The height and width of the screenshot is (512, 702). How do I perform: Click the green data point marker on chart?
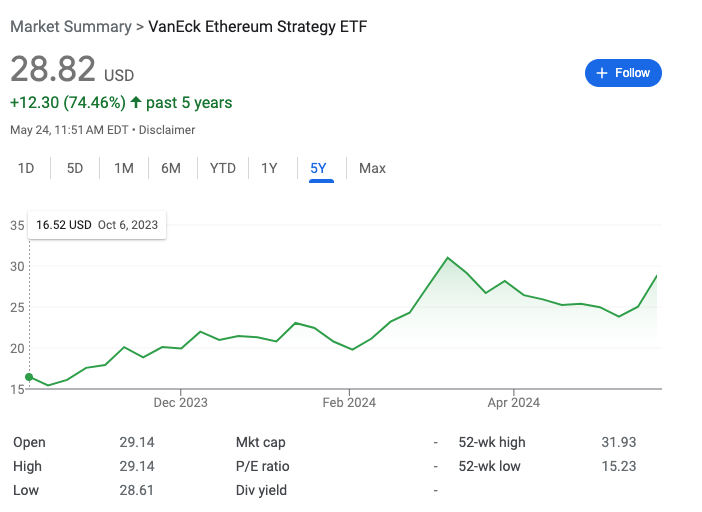coord(29,377)
